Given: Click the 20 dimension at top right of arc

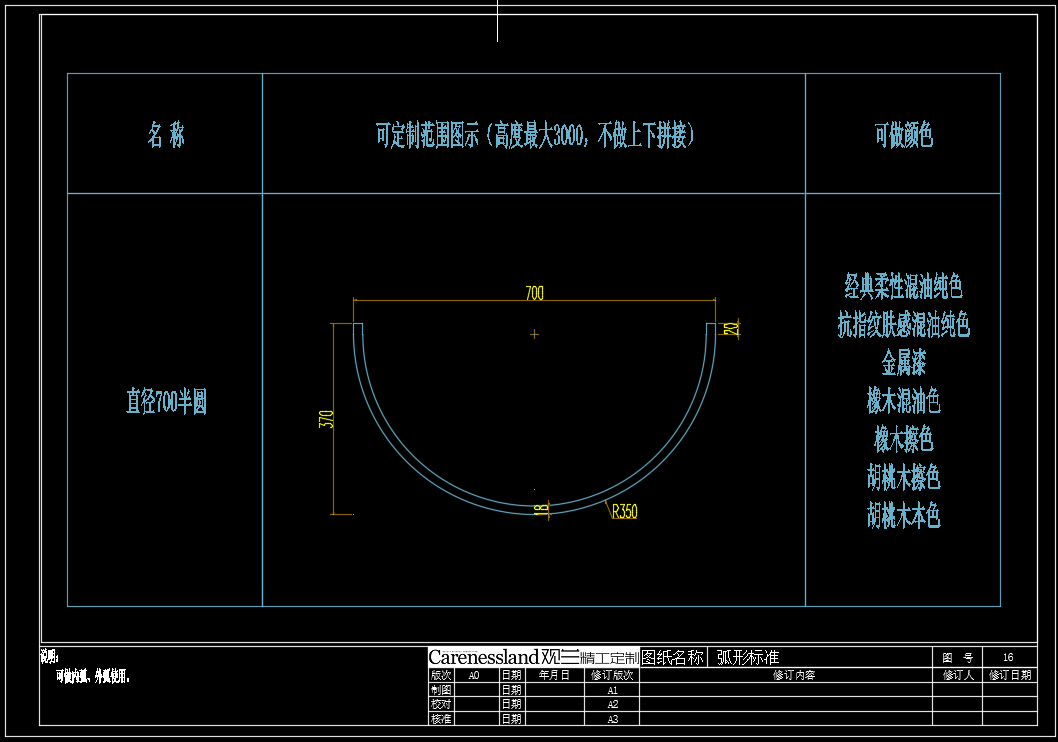Looking at the screenshot, I should [731, 328].
